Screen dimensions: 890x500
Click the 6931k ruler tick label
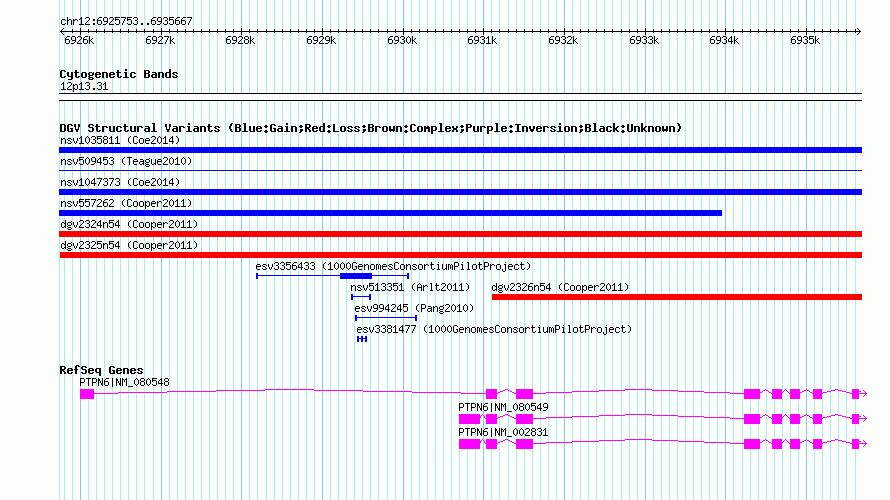pos(482,40)
